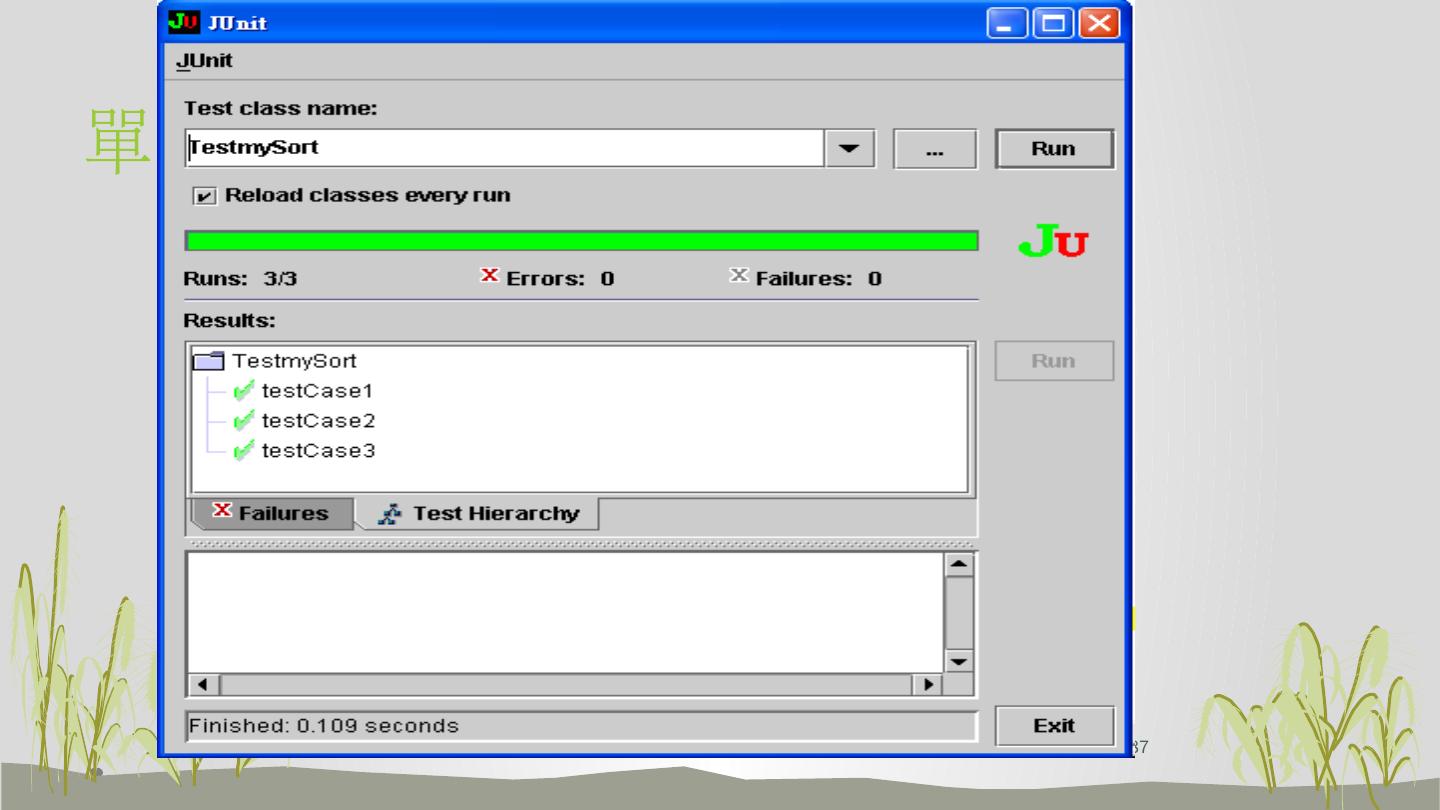Click the gray X icon next to Failures count
This screenshot has height=810, width=1440.
[739, 277]
